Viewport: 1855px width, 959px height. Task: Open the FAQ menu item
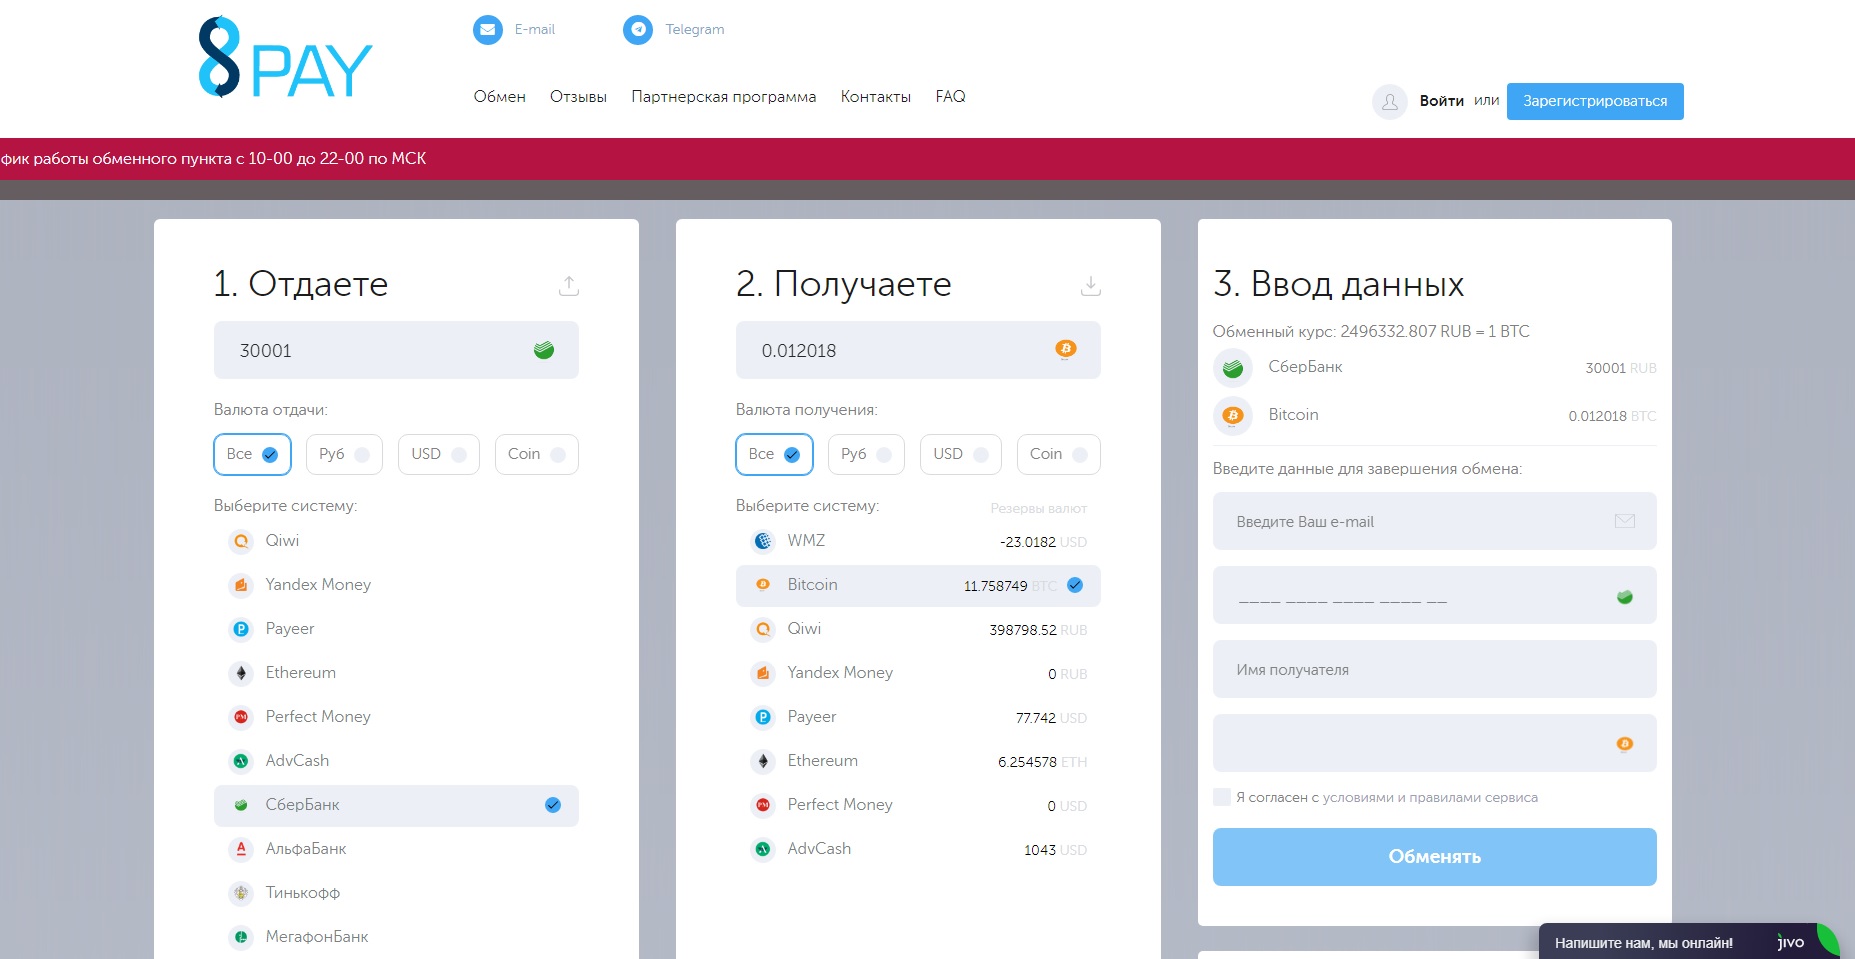click(951, 97)
